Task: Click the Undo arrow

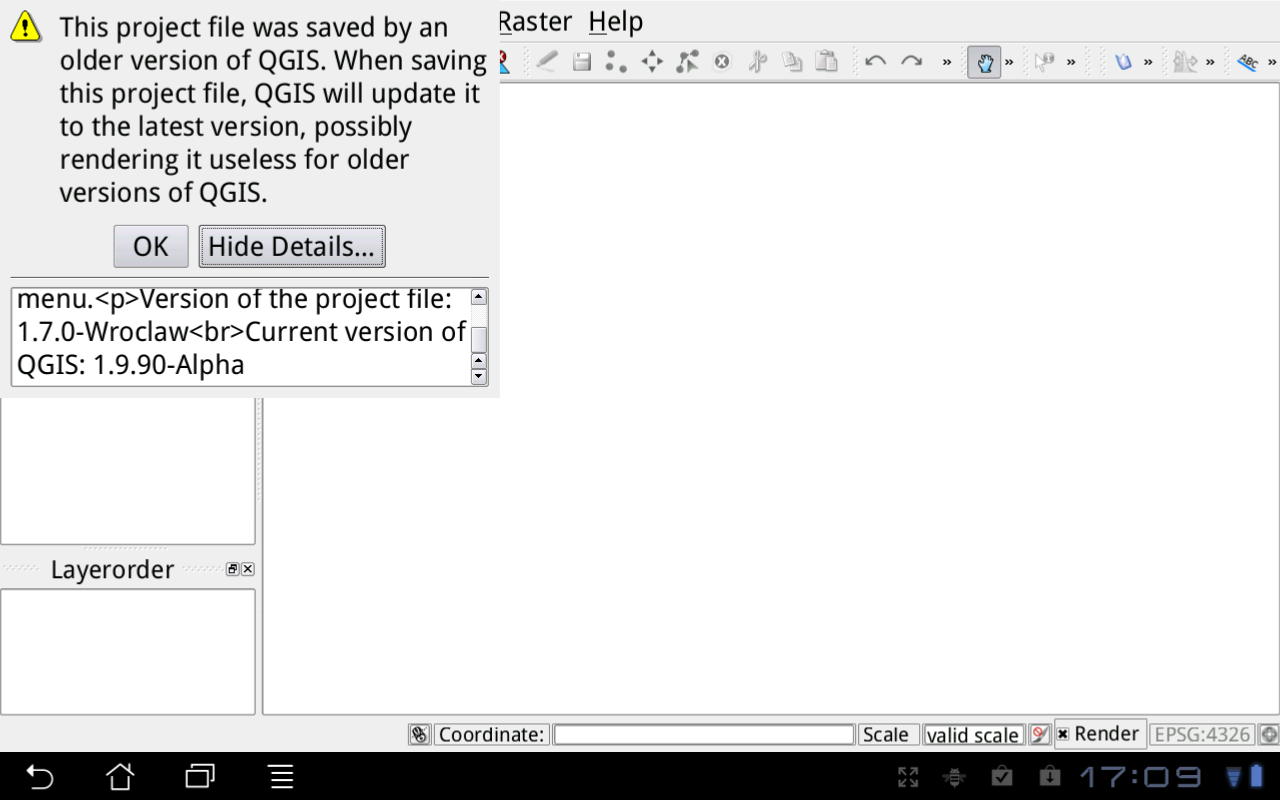Action: point(875,62)
